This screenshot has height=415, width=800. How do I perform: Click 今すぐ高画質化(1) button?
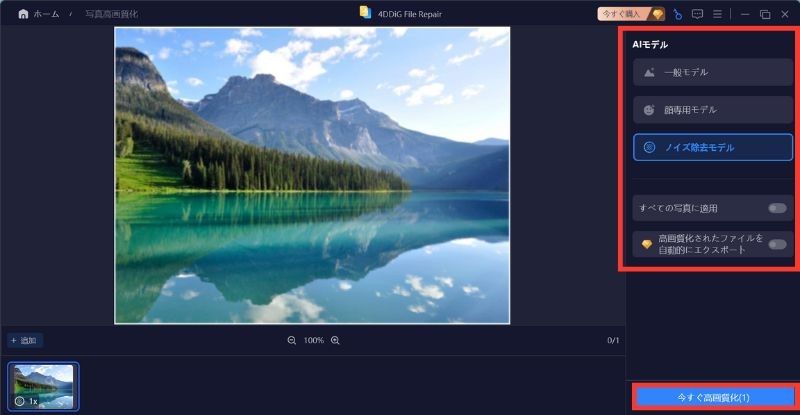tap(713, 397)
